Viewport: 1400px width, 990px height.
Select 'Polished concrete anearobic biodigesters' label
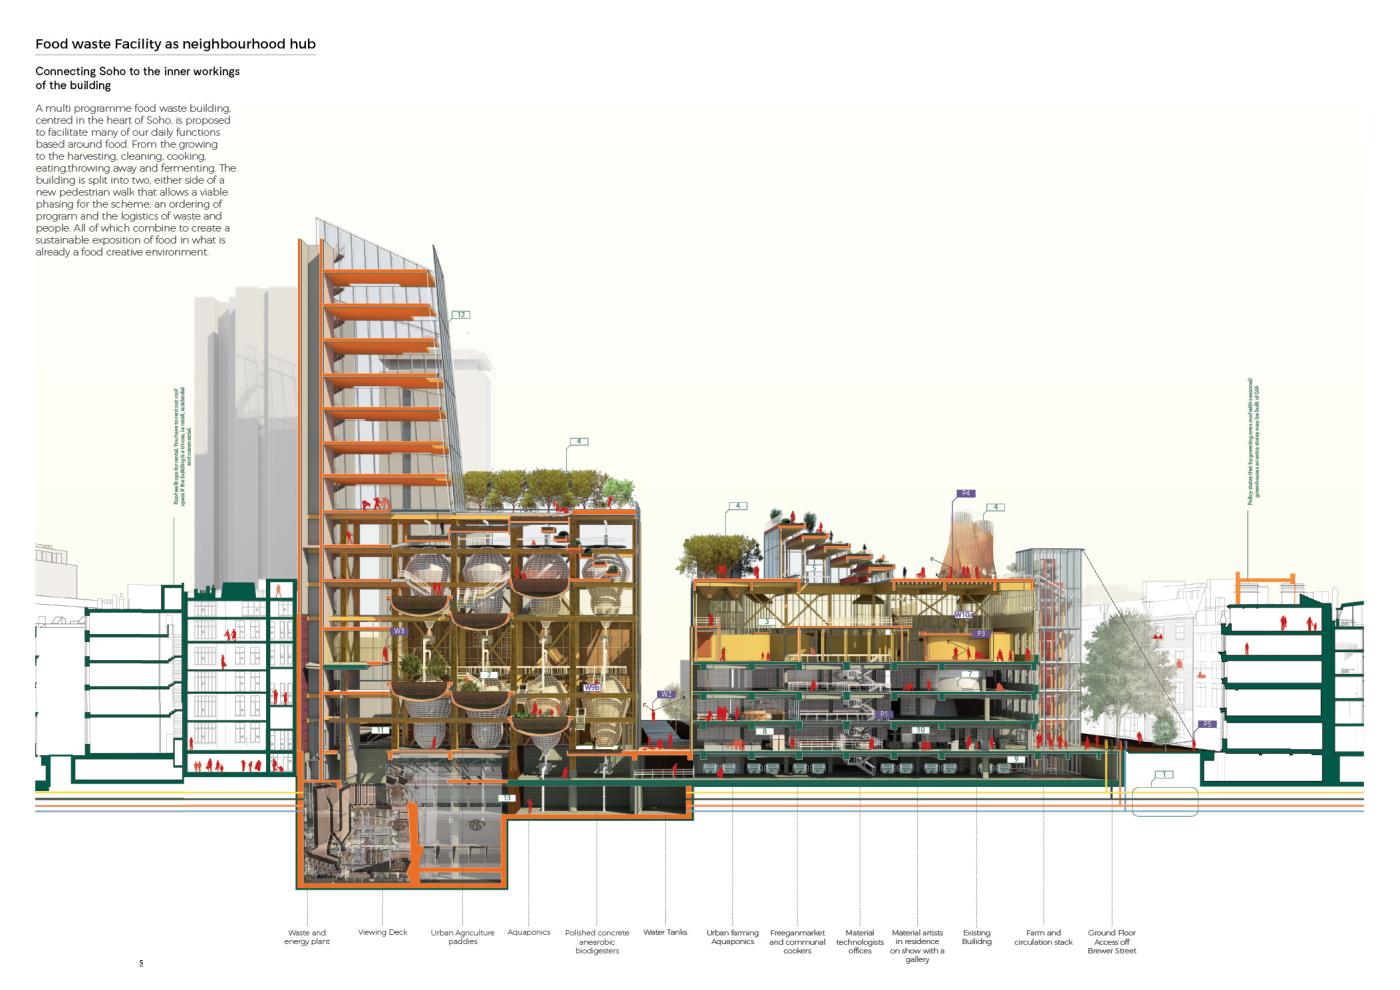(597, 941)
